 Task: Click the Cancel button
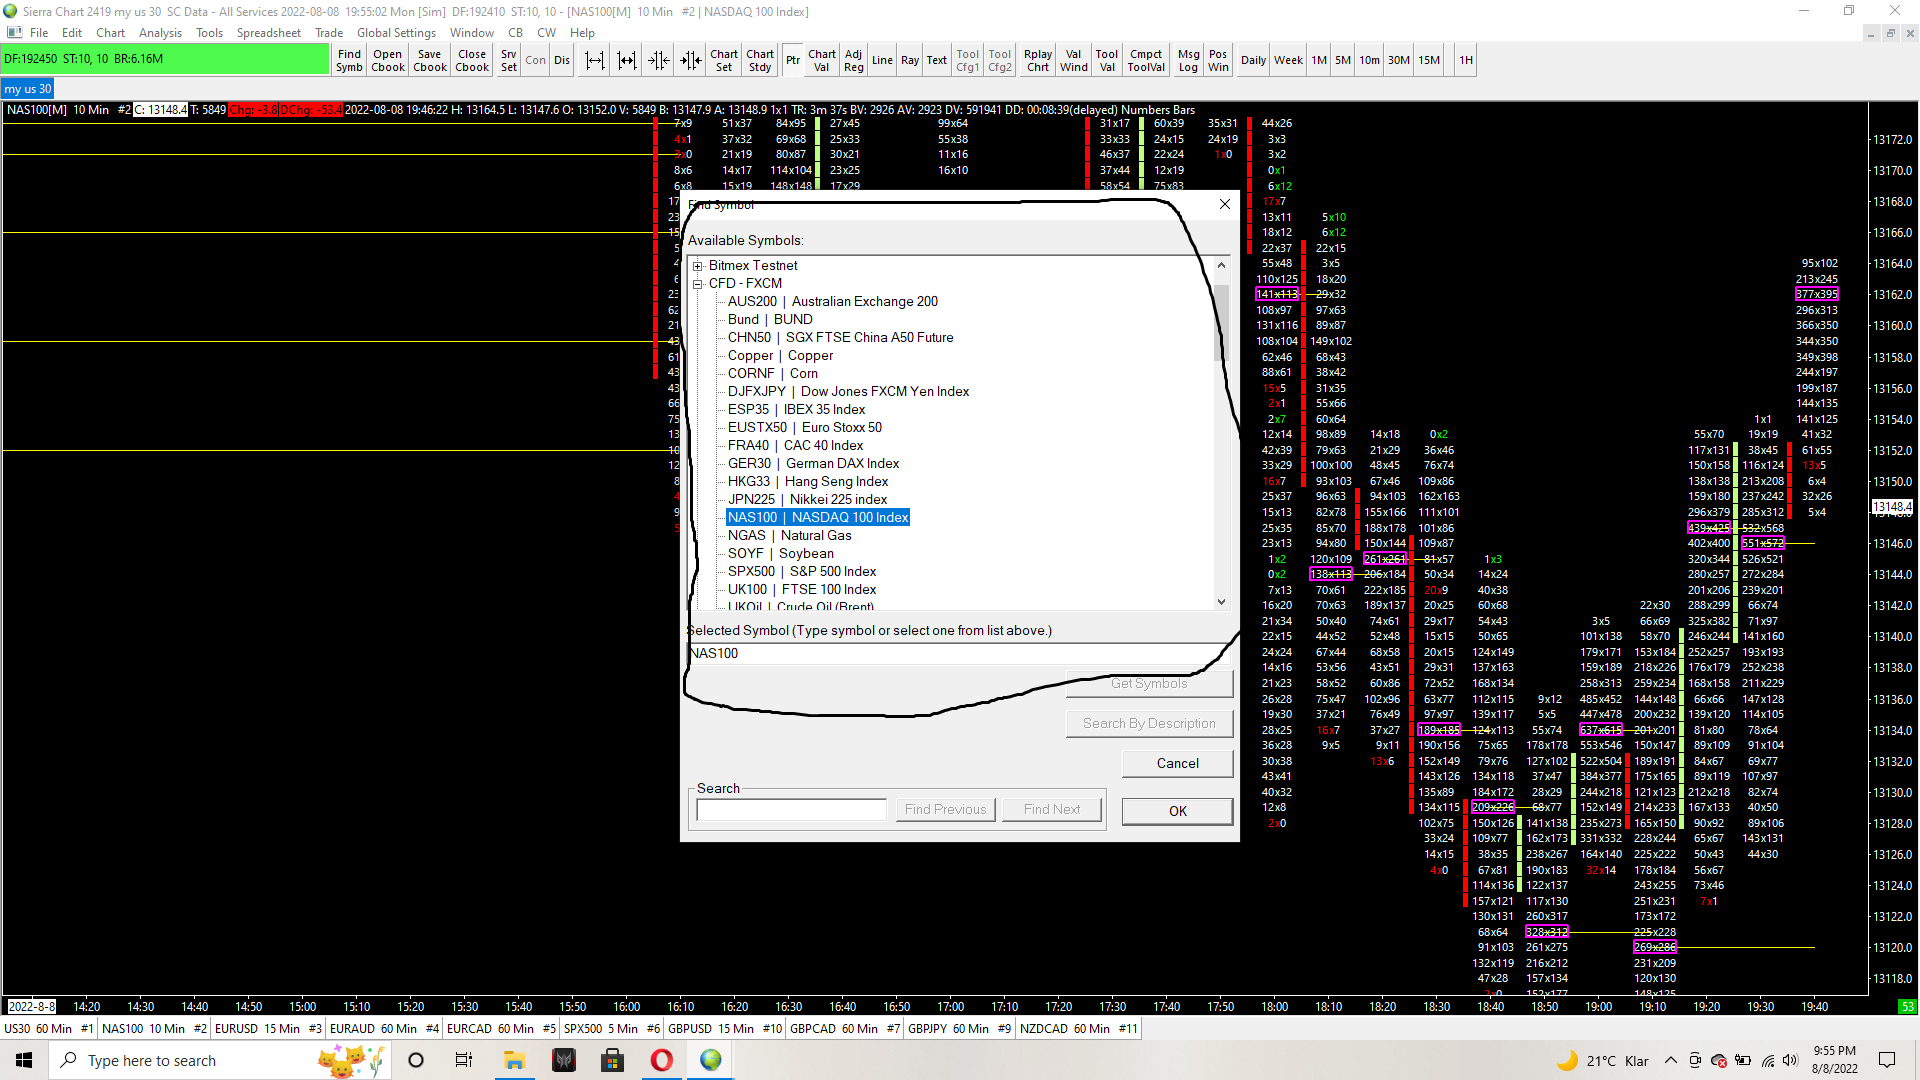coord(1177,764)
